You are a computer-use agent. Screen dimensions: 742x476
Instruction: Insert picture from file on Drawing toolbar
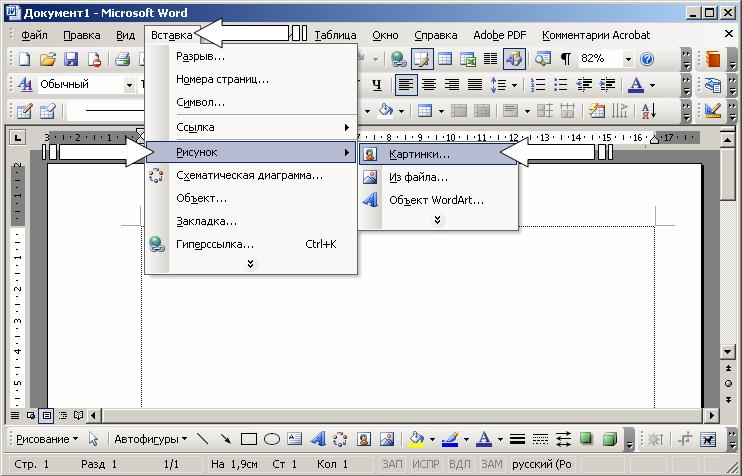[387, 439]
